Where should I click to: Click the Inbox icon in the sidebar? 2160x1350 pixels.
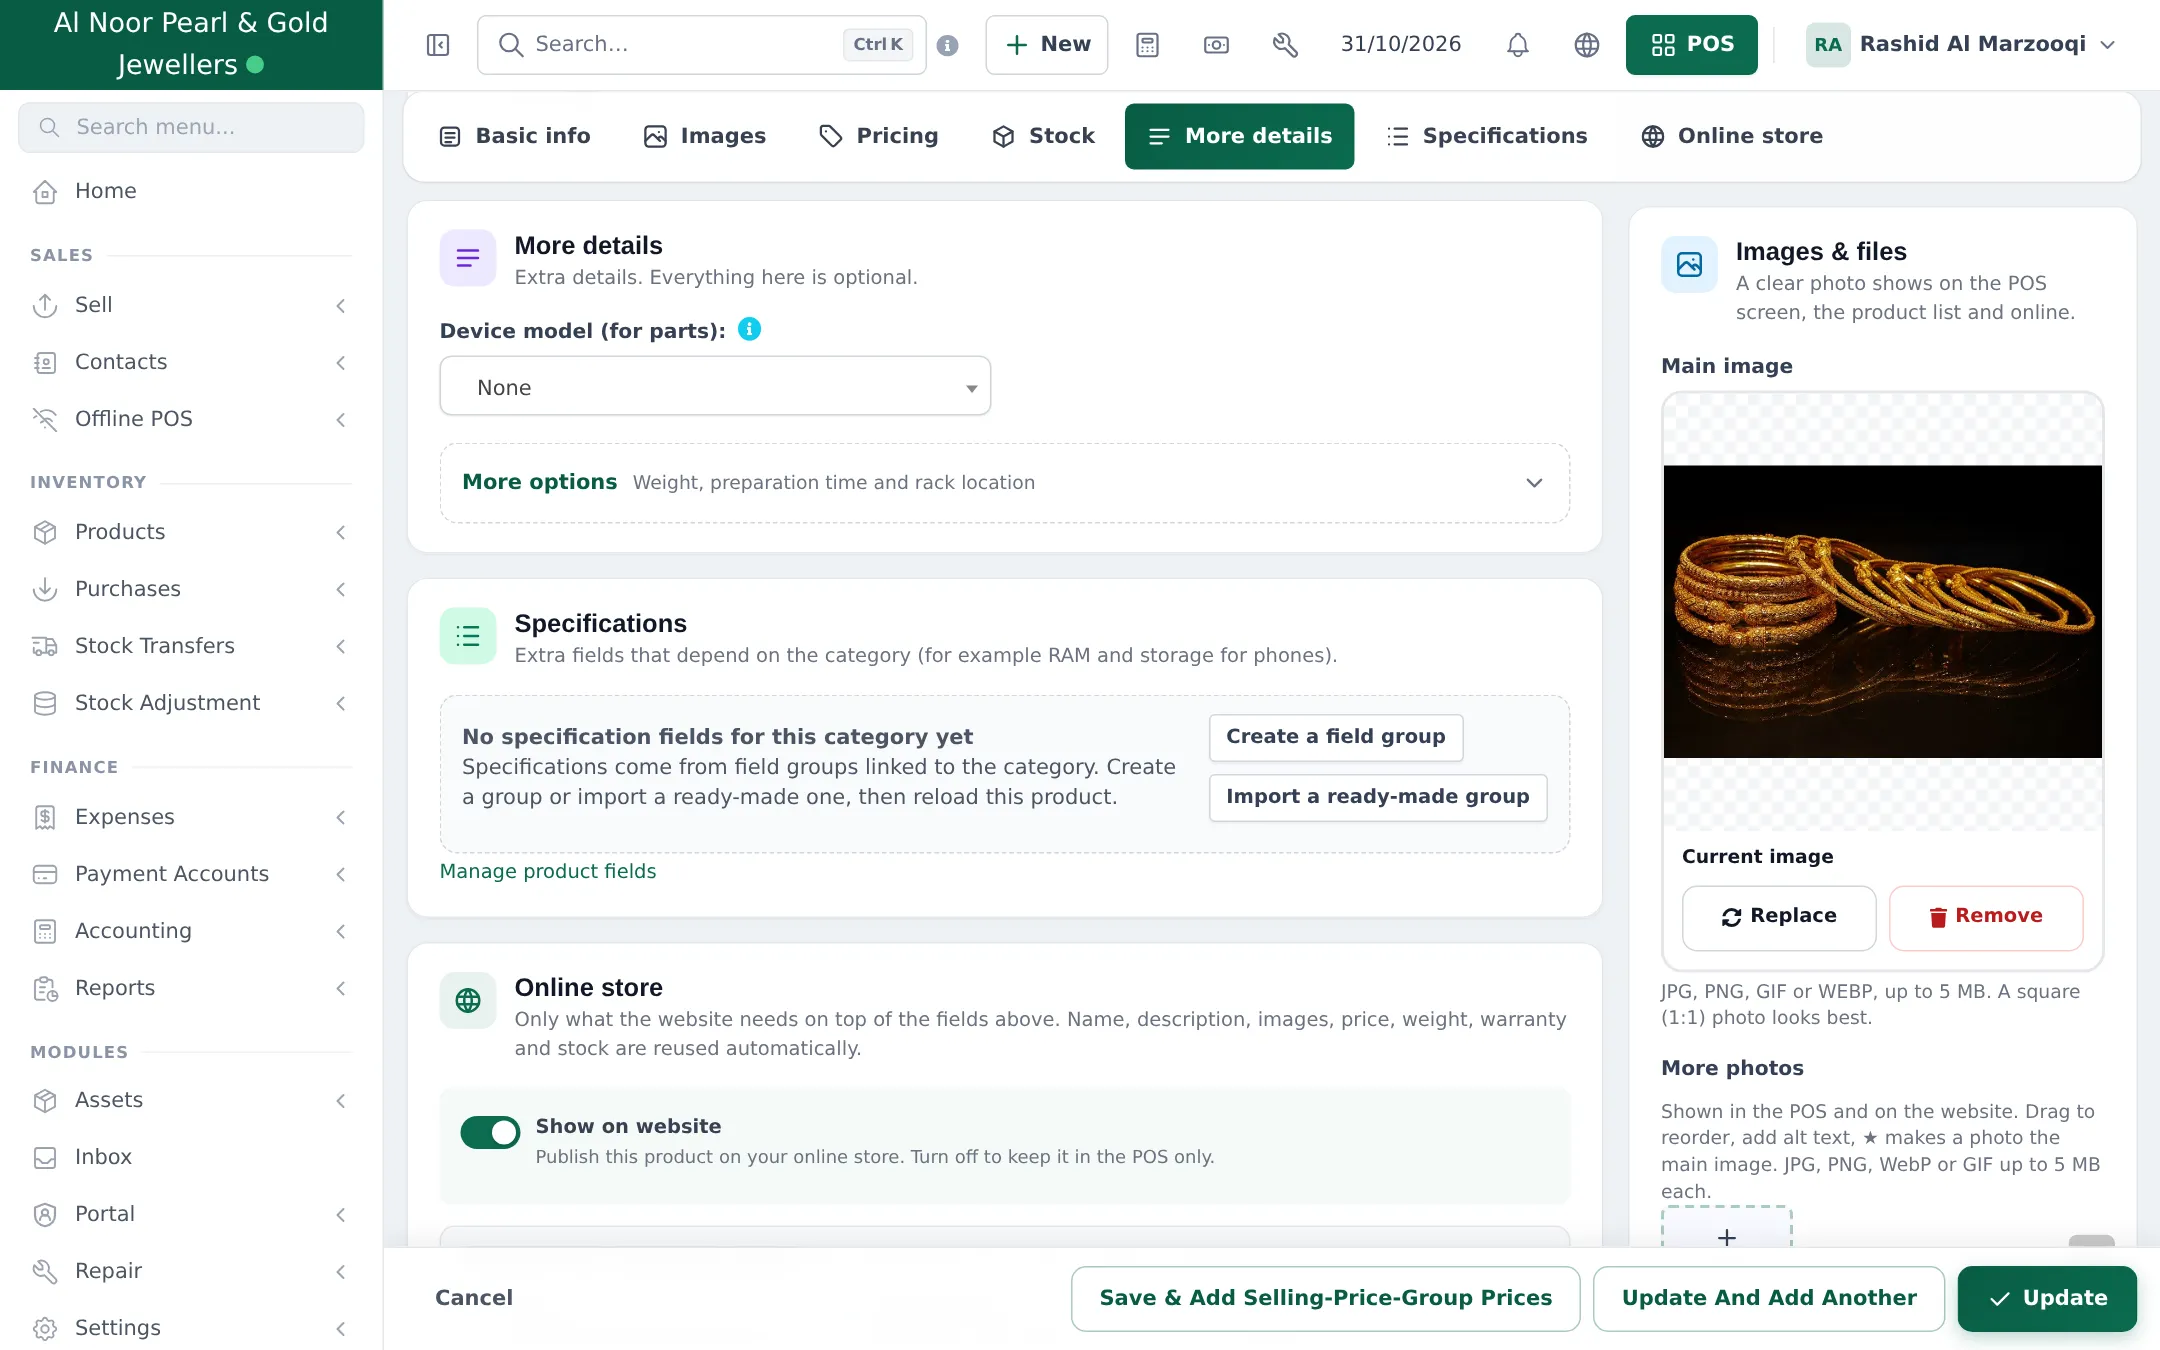[45, 1157]
